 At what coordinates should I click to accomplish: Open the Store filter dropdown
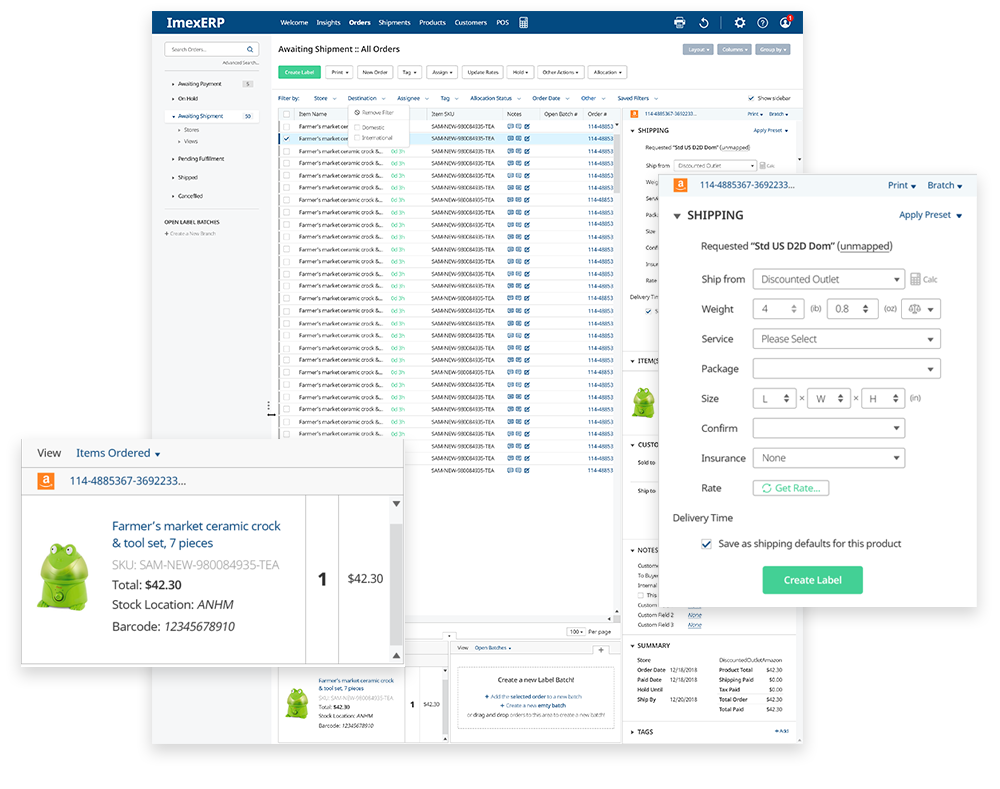coord(325,98)
